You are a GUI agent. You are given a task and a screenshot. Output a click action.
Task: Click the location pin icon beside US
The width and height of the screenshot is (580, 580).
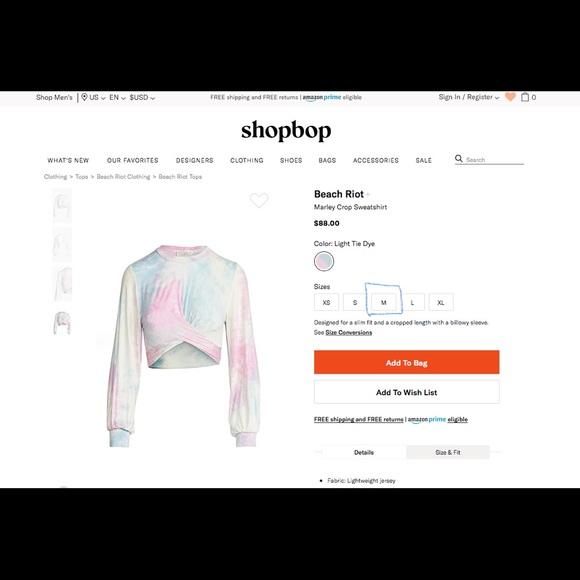pos(84,97)
